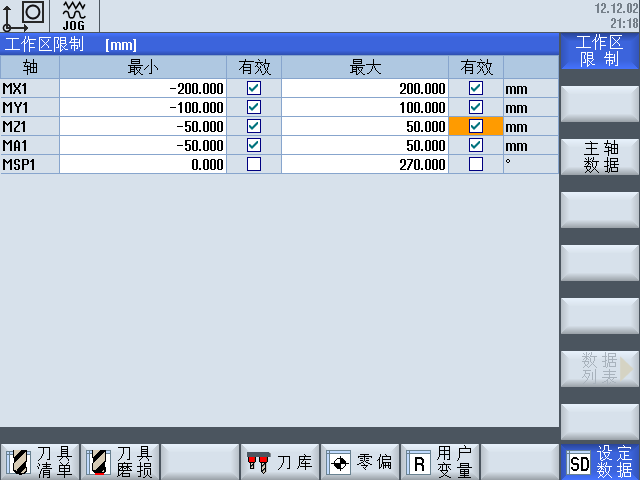
Task: Open the user variables (用户变量) softkey
Action: (x=440, y=462)
